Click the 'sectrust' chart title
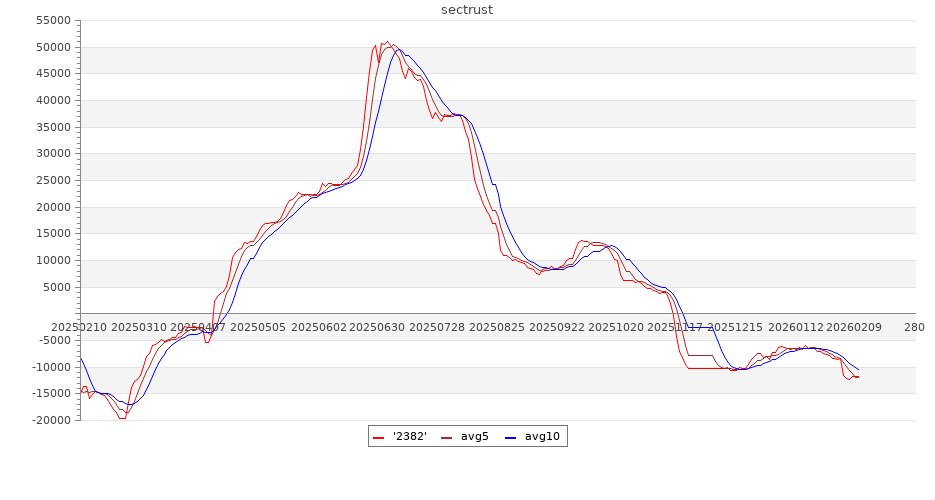 (467, 10)
